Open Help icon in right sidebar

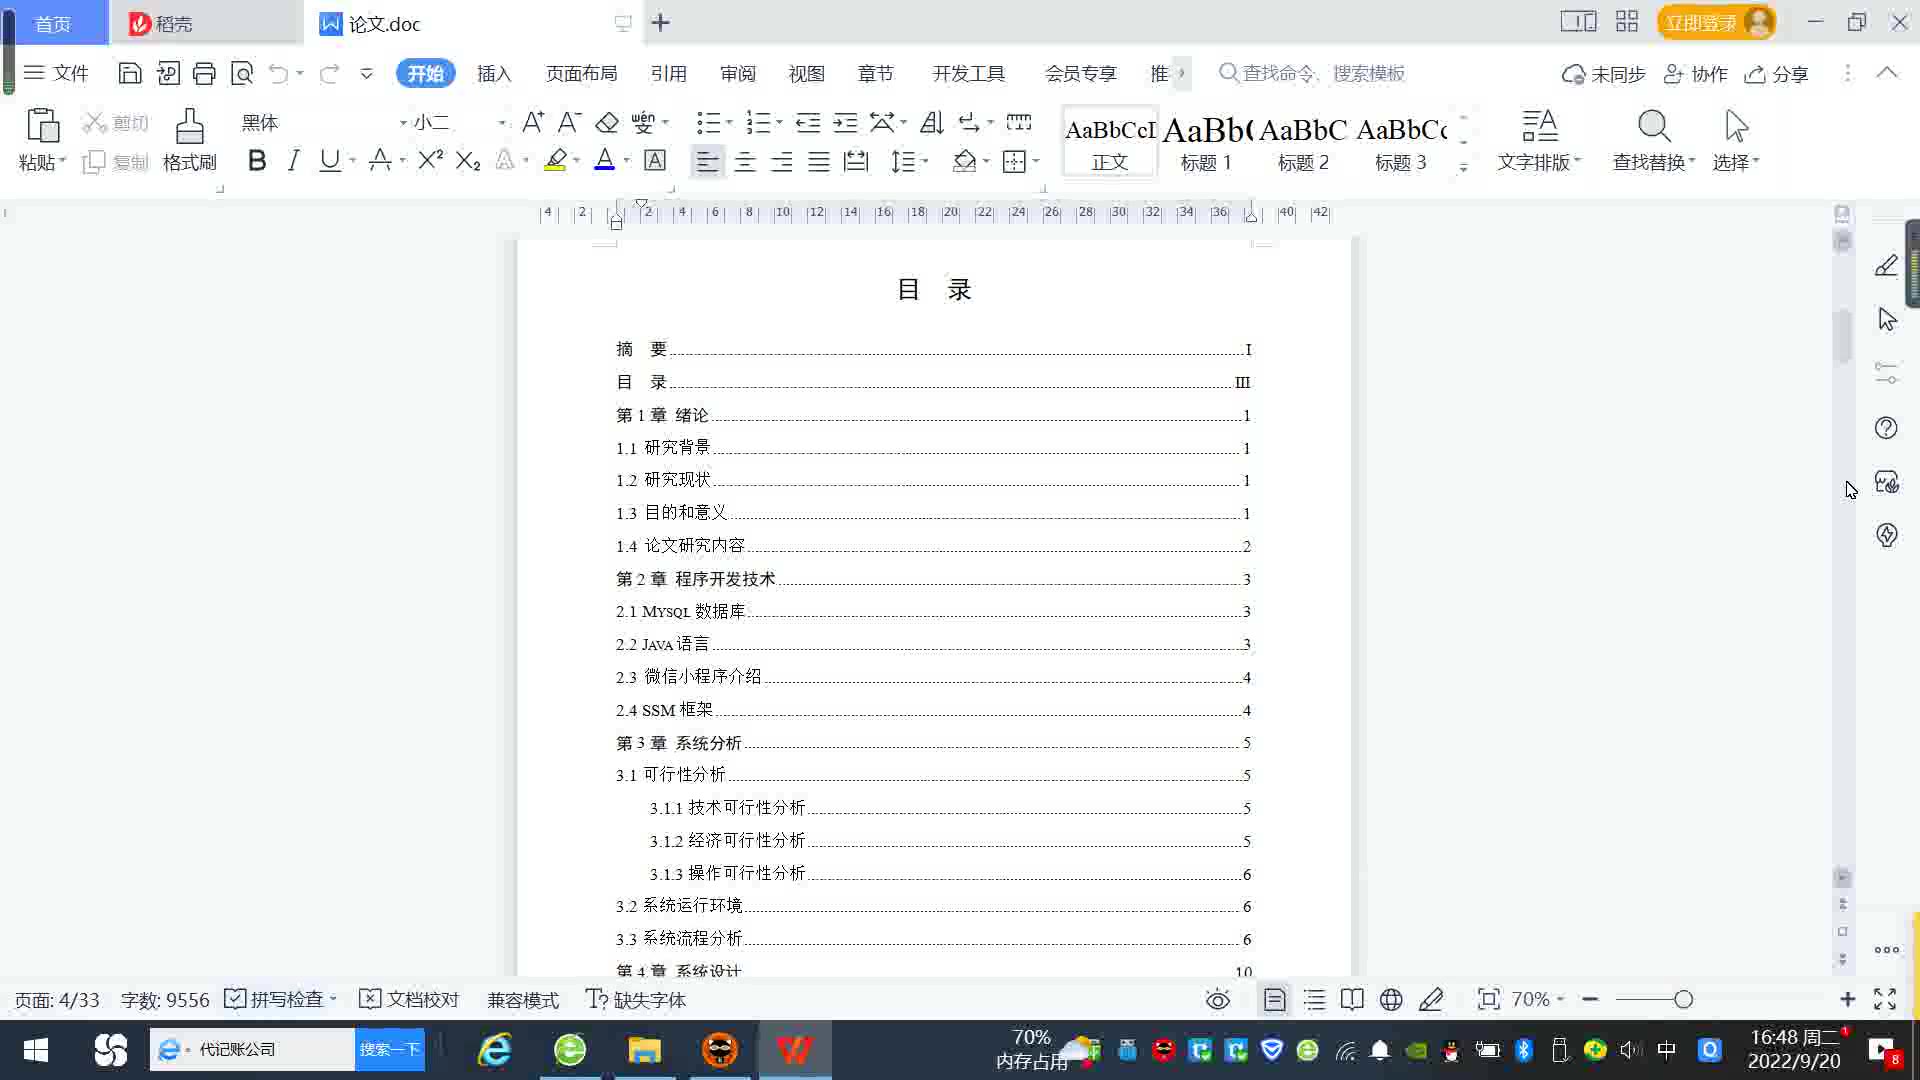tap(1886, 428)
